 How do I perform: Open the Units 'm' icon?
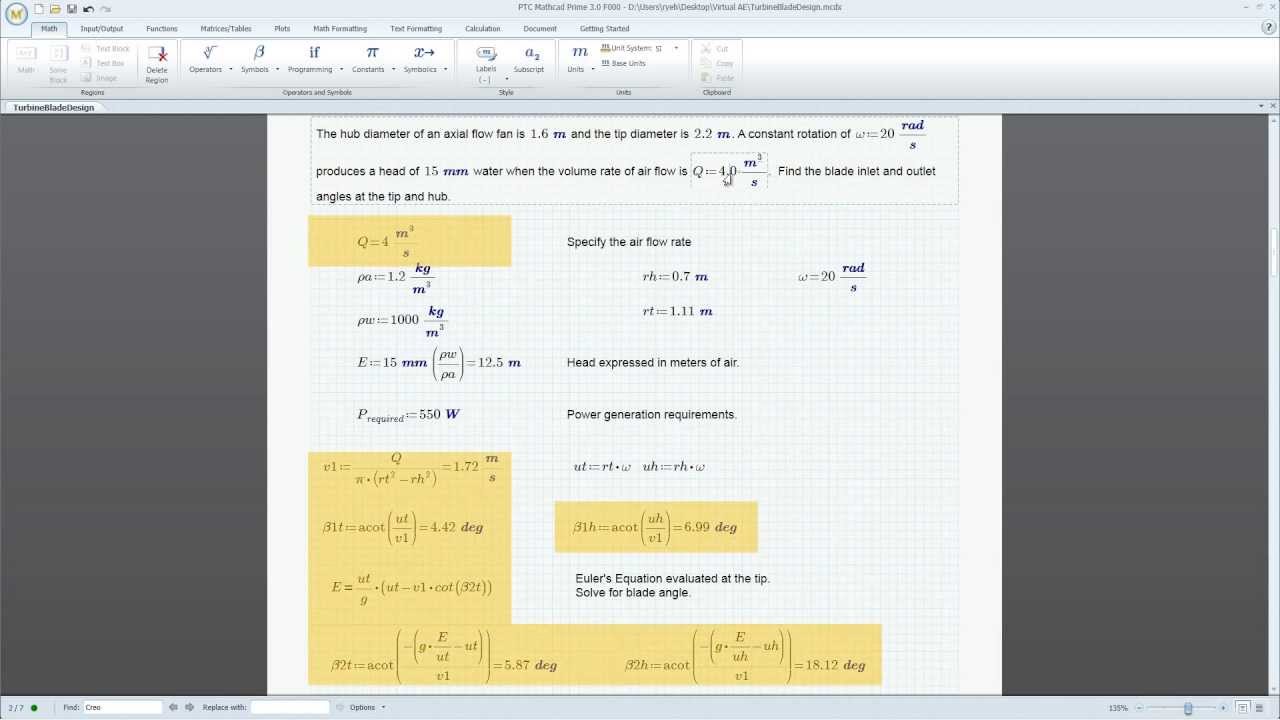579,53
